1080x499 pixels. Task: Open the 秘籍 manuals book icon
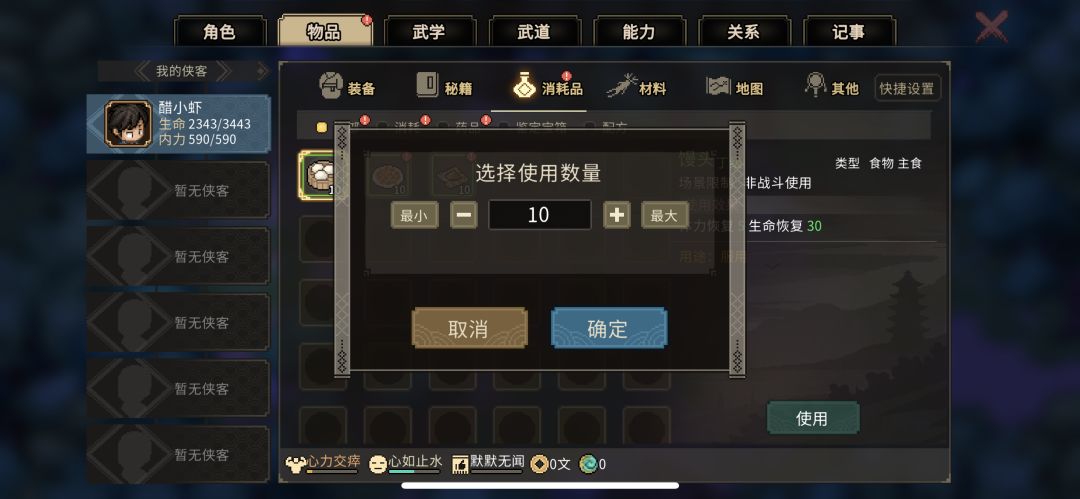[427, 85]
